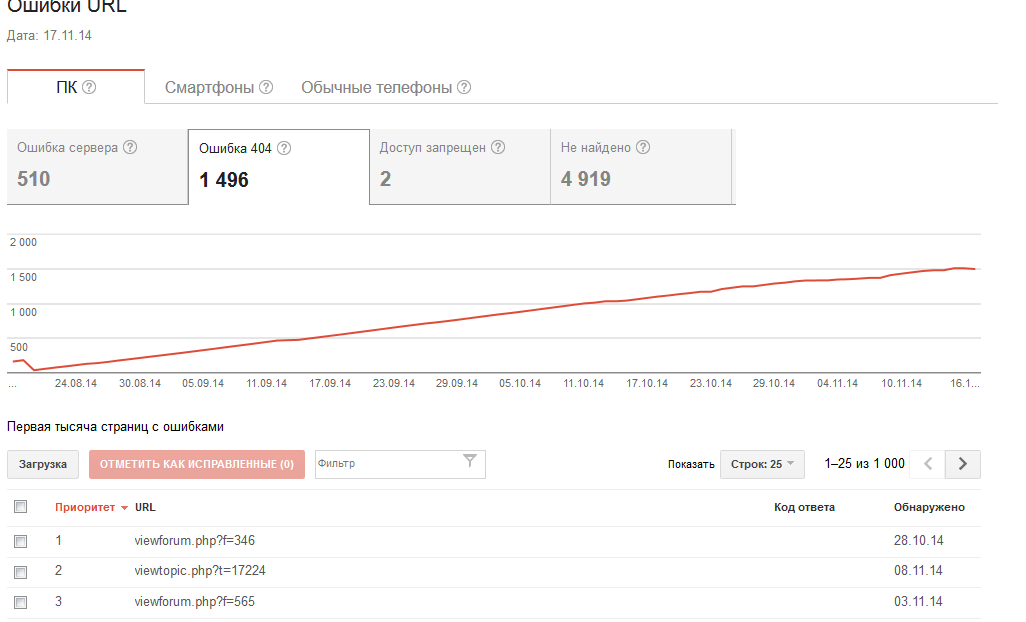
Task: Click help icon beside Смартфоны tab
Action: click(266, 87)
